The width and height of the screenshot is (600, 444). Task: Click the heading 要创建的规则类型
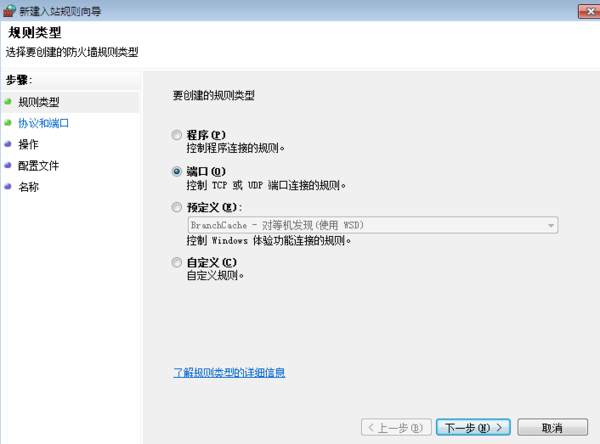pos(214,95)
